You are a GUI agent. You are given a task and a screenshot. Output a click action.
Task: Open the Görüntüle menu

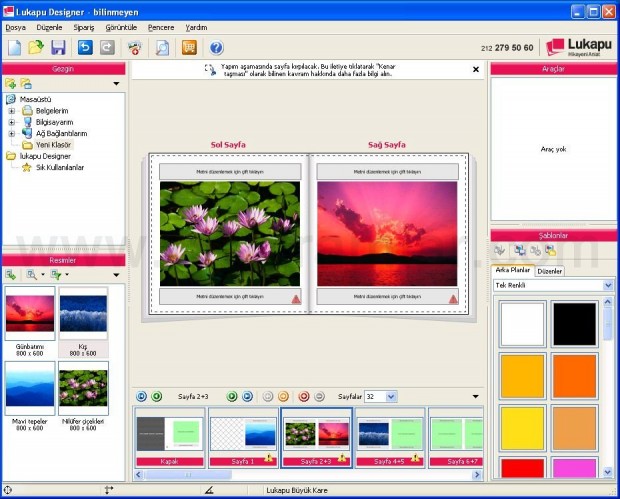tap(121, 27)
